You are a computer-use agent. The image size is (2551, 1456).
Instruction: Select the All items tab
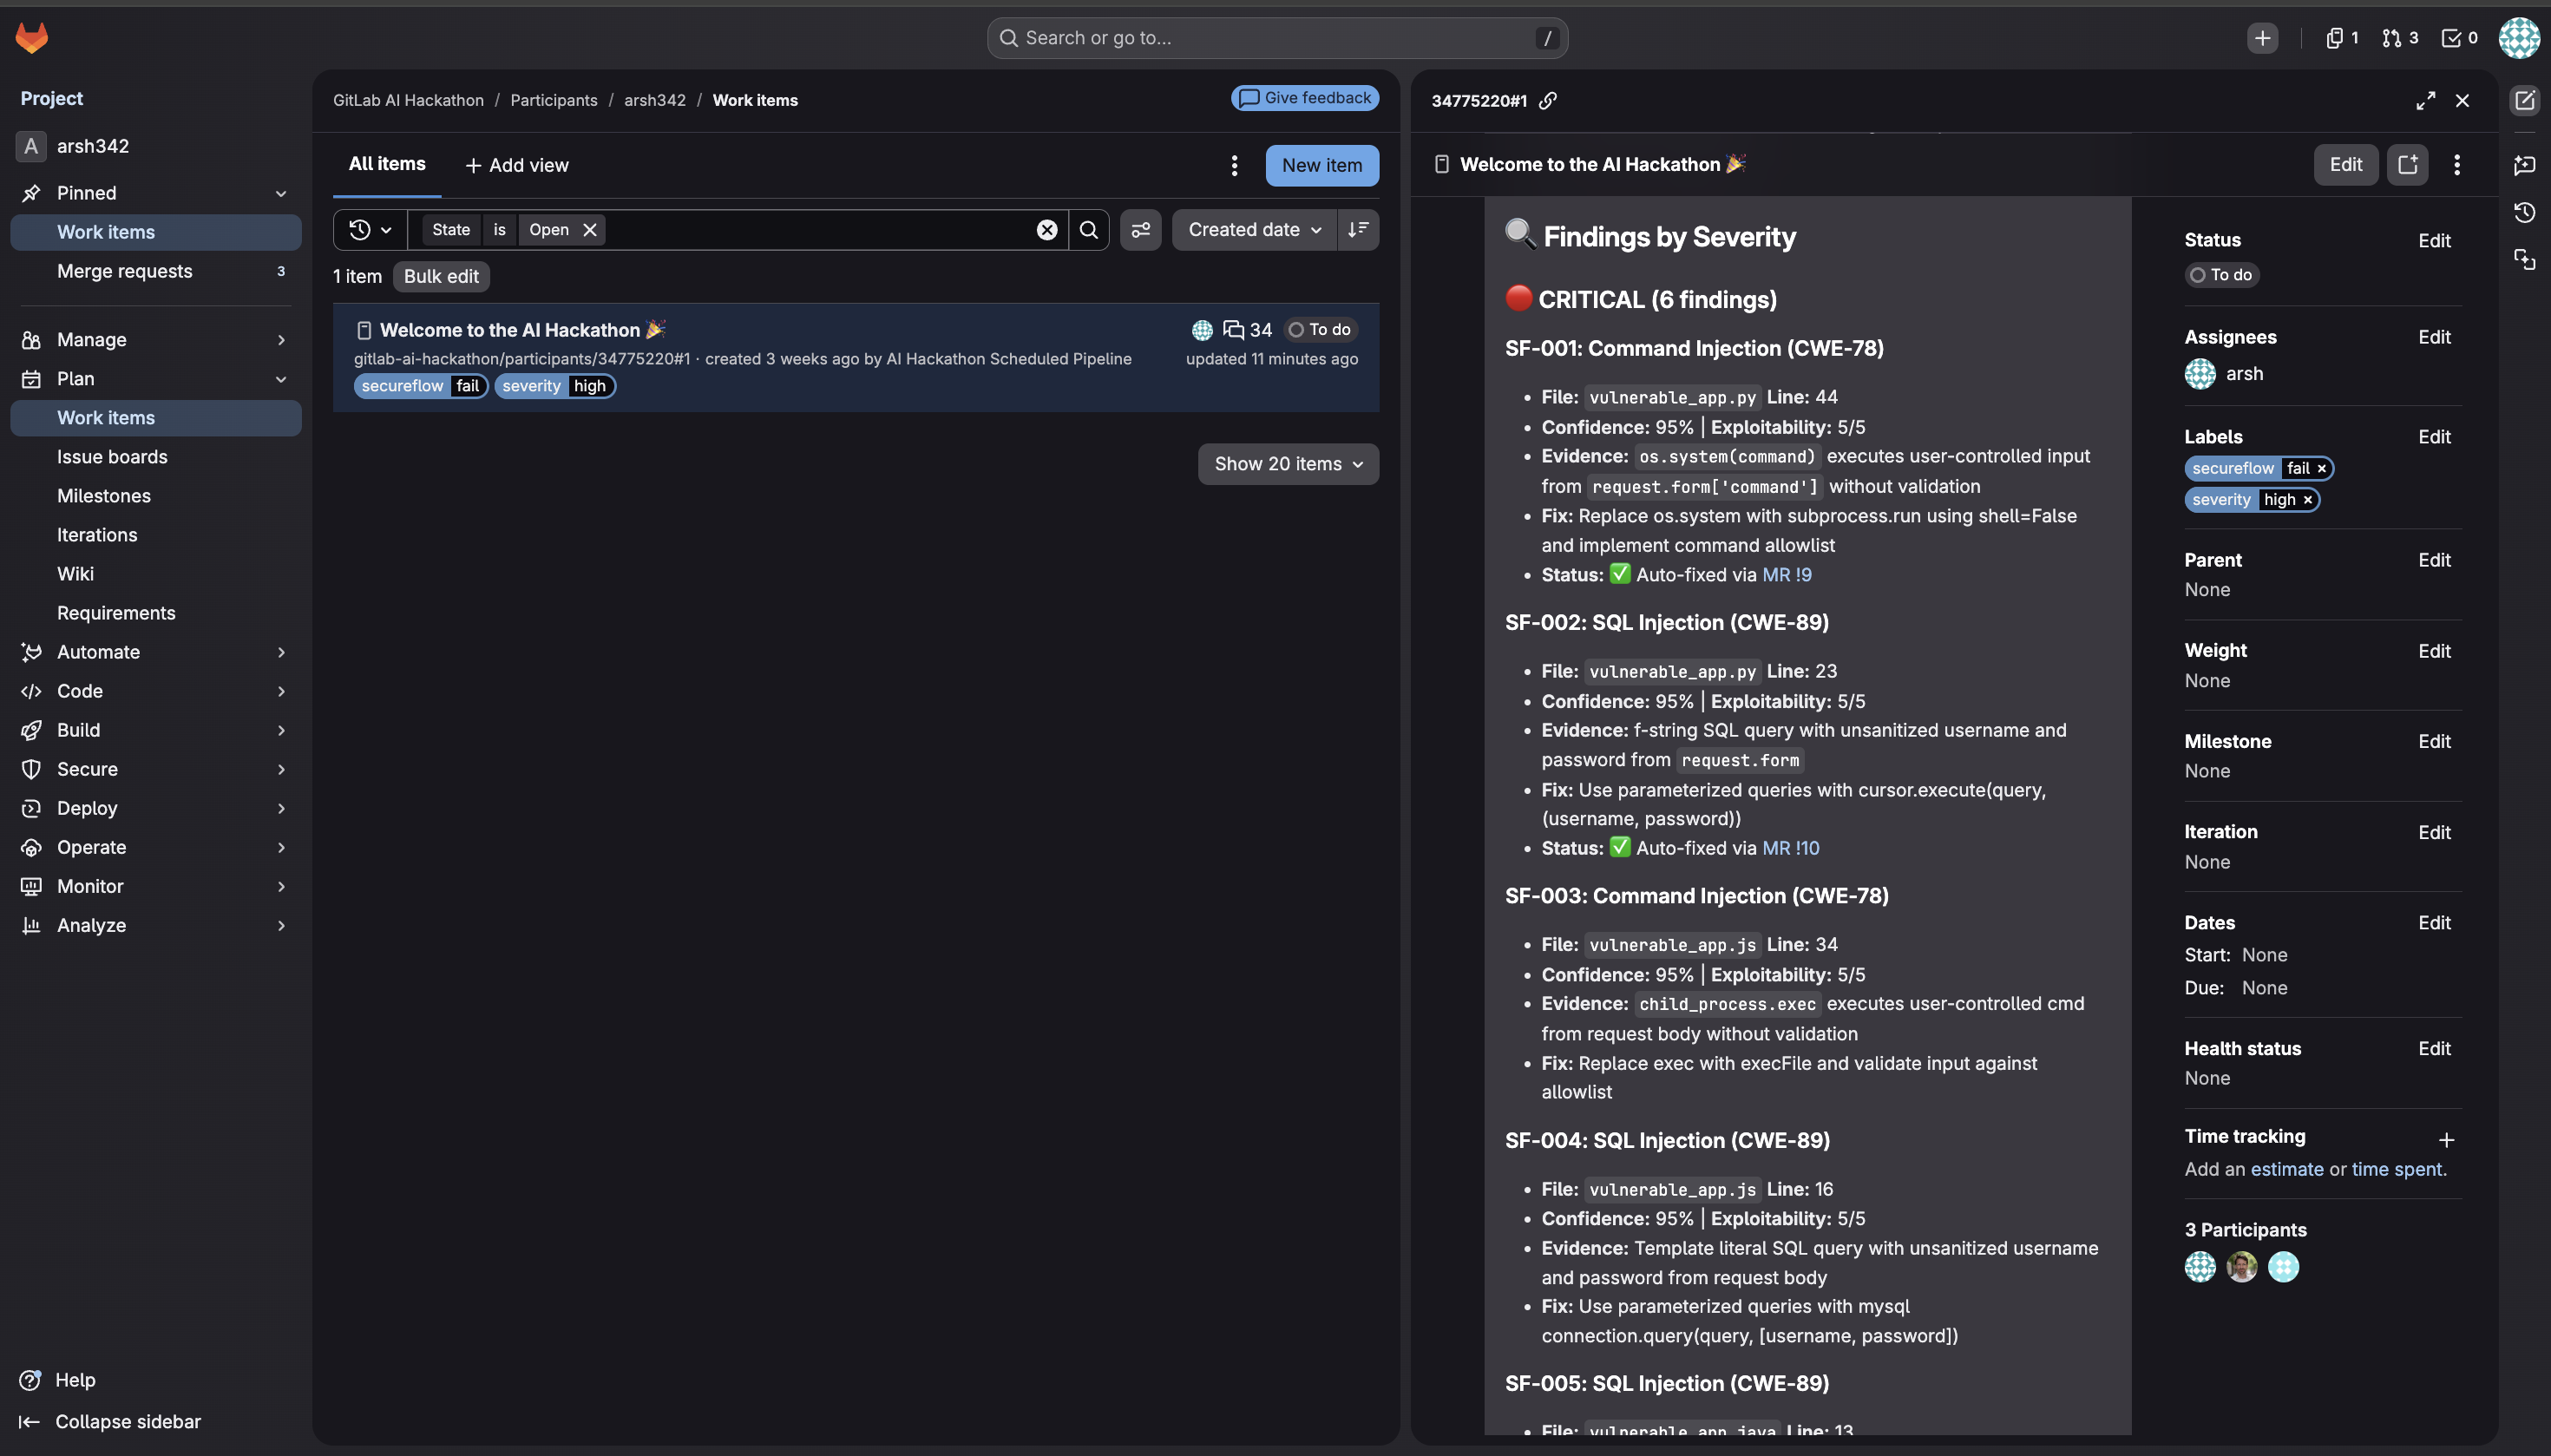tap(387, 164)
